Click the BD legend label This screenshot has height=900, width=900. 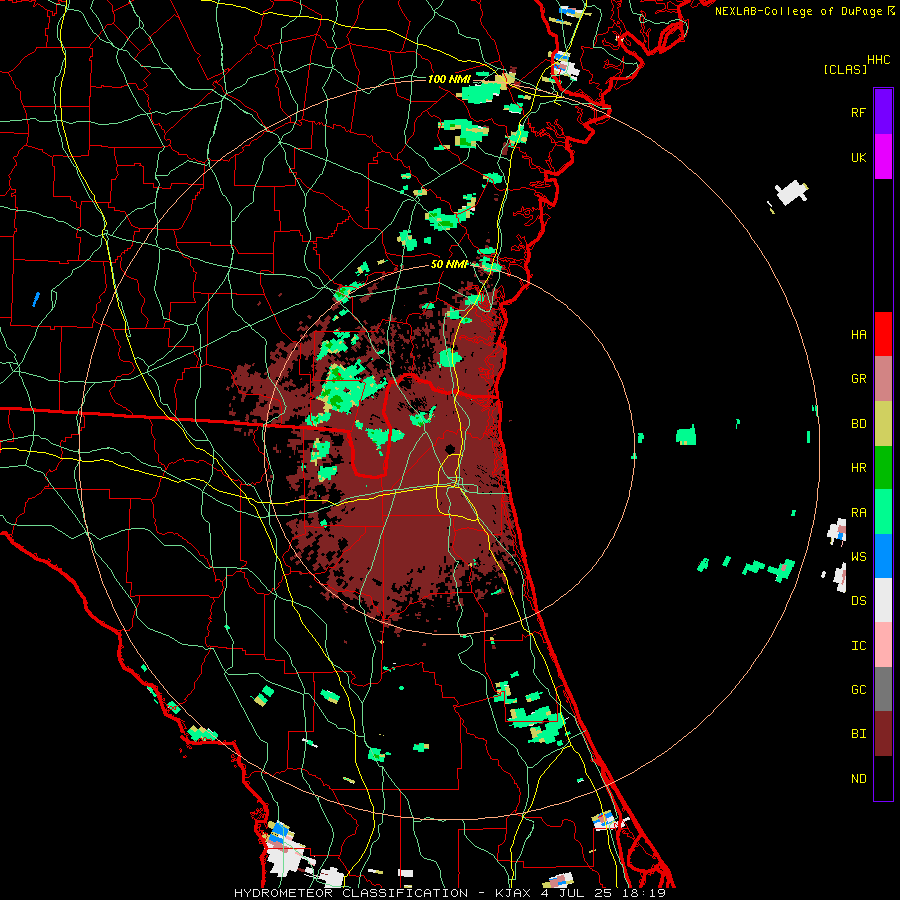coord(858,424)
